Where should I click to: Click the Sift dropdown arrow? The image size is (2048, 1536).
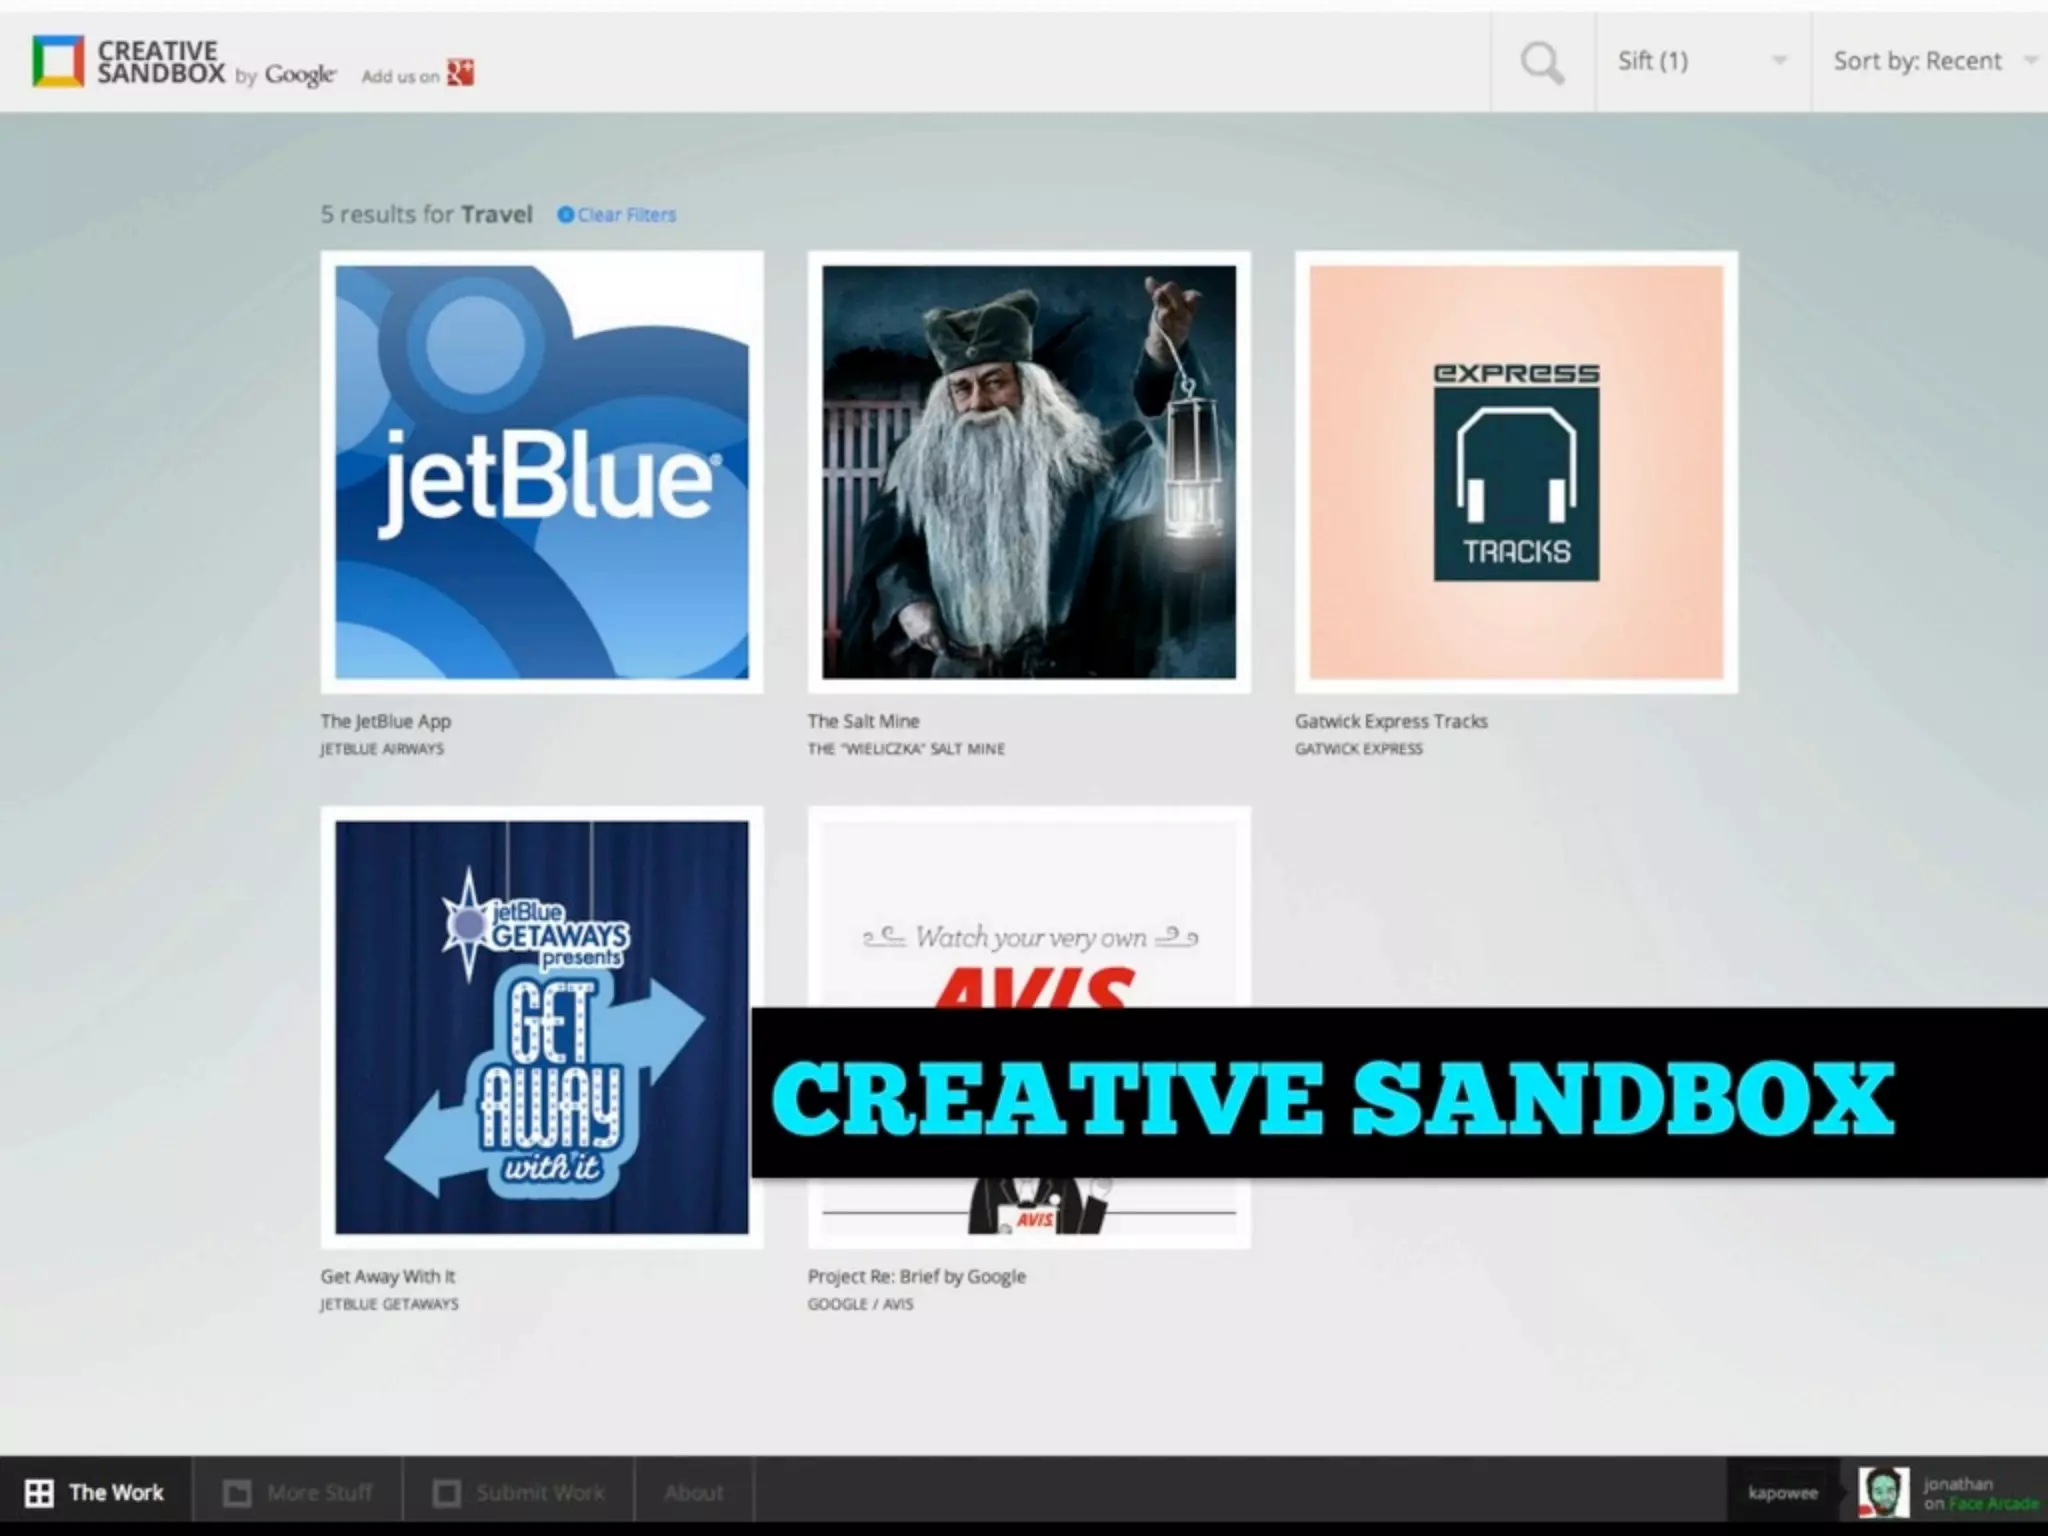point(1780,61)
